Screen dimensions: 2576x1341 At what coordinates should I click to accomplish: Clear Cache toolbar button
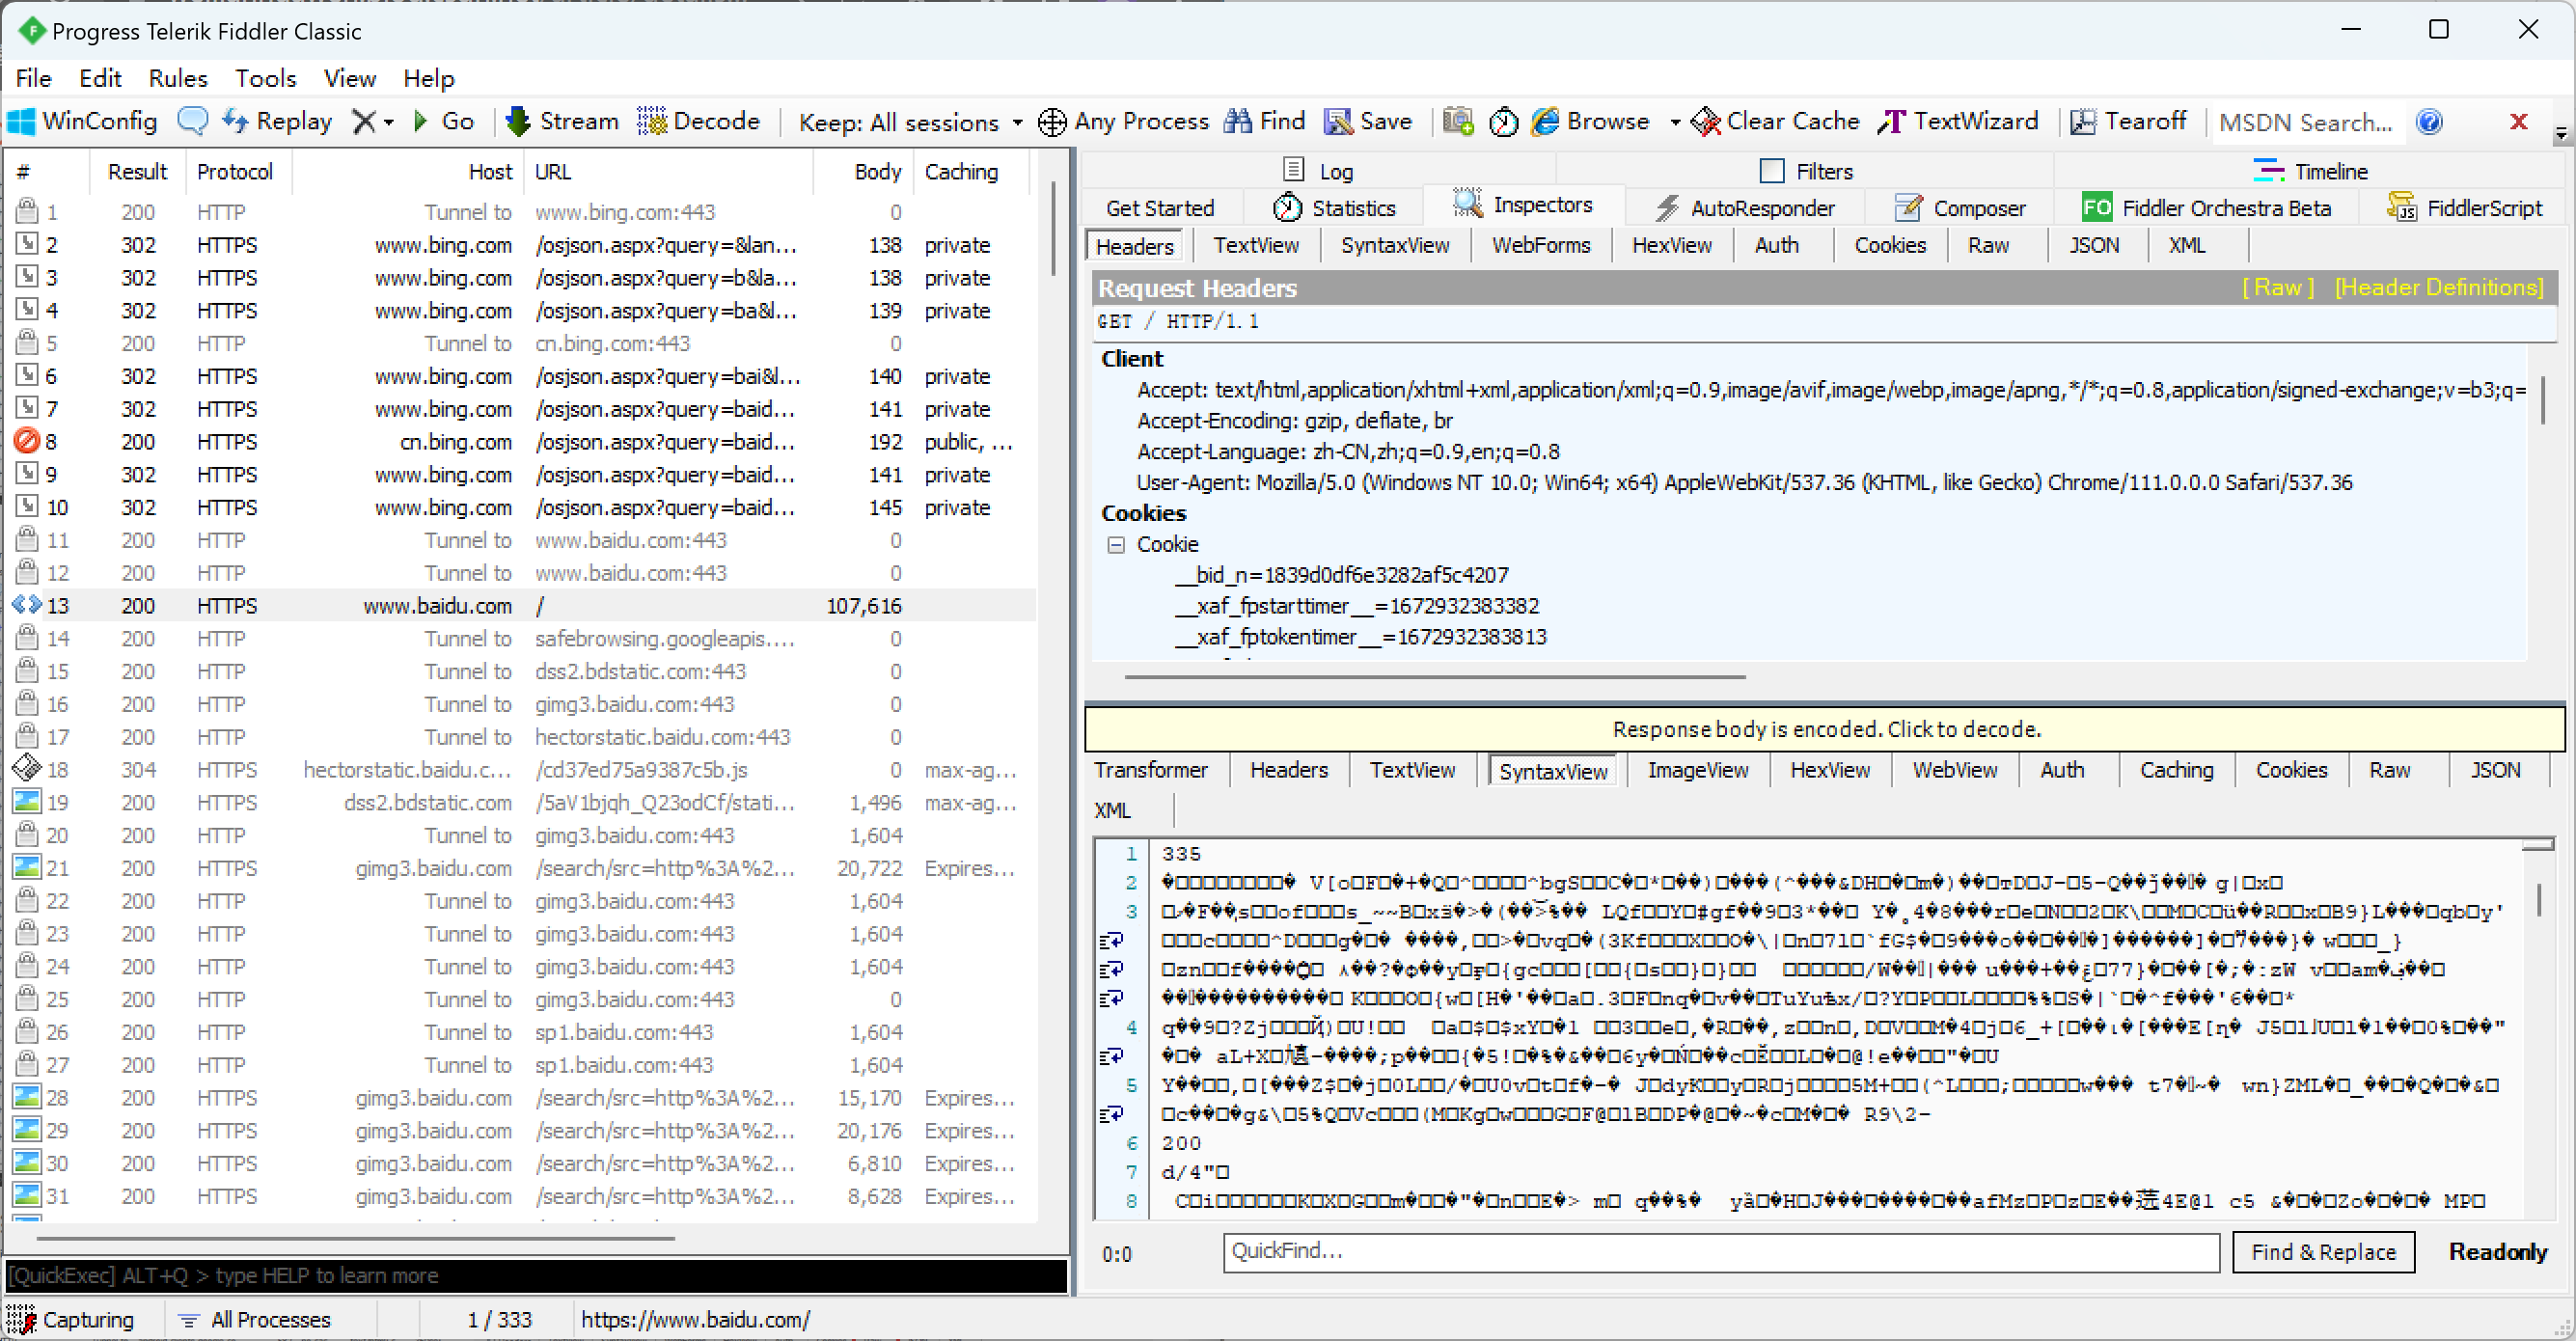[x=1776, y=121]
